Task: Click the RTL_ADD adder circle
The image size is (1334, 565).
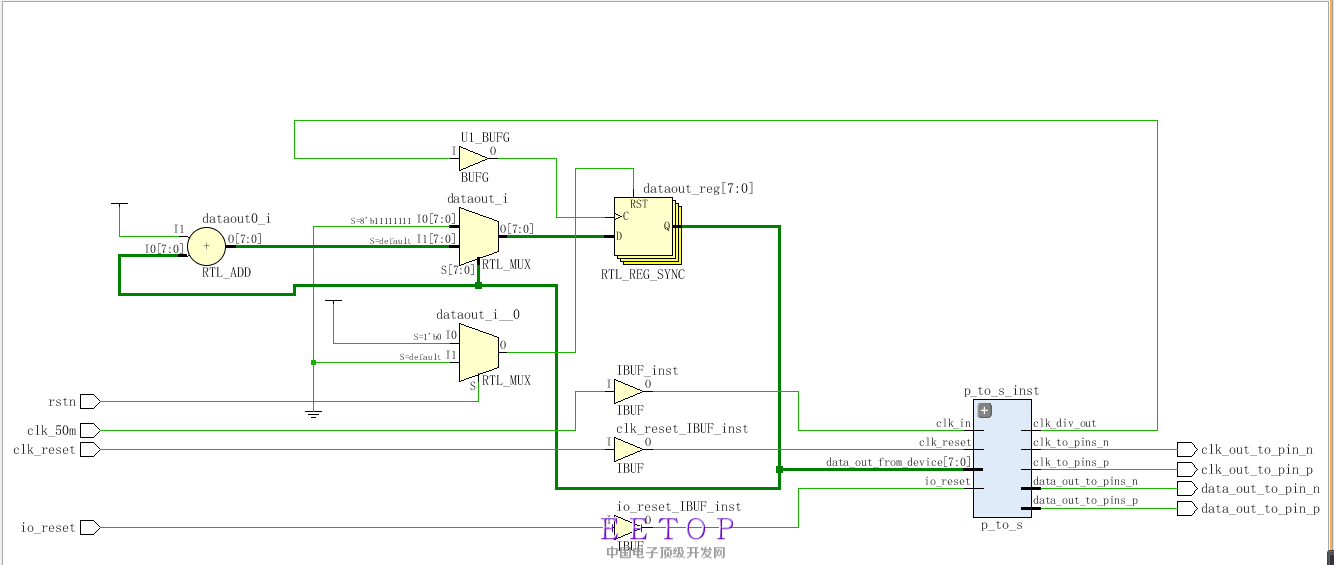Action: [207, 245]
